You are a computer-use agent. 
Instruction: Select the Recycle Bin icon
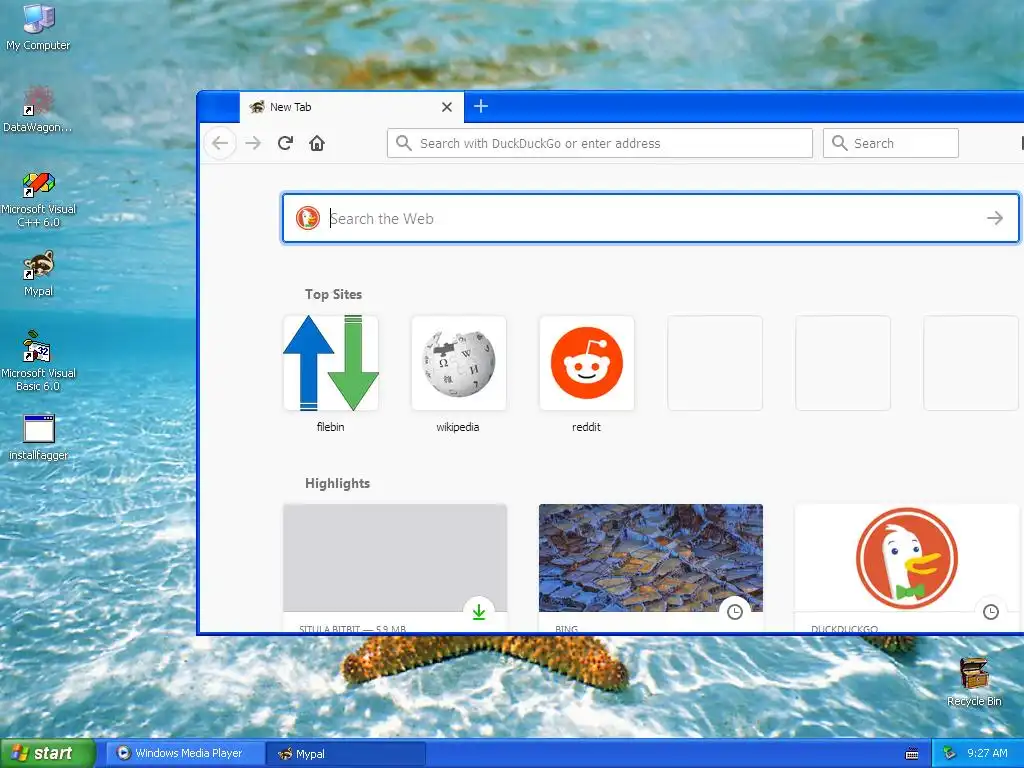(x=974, y=682)
